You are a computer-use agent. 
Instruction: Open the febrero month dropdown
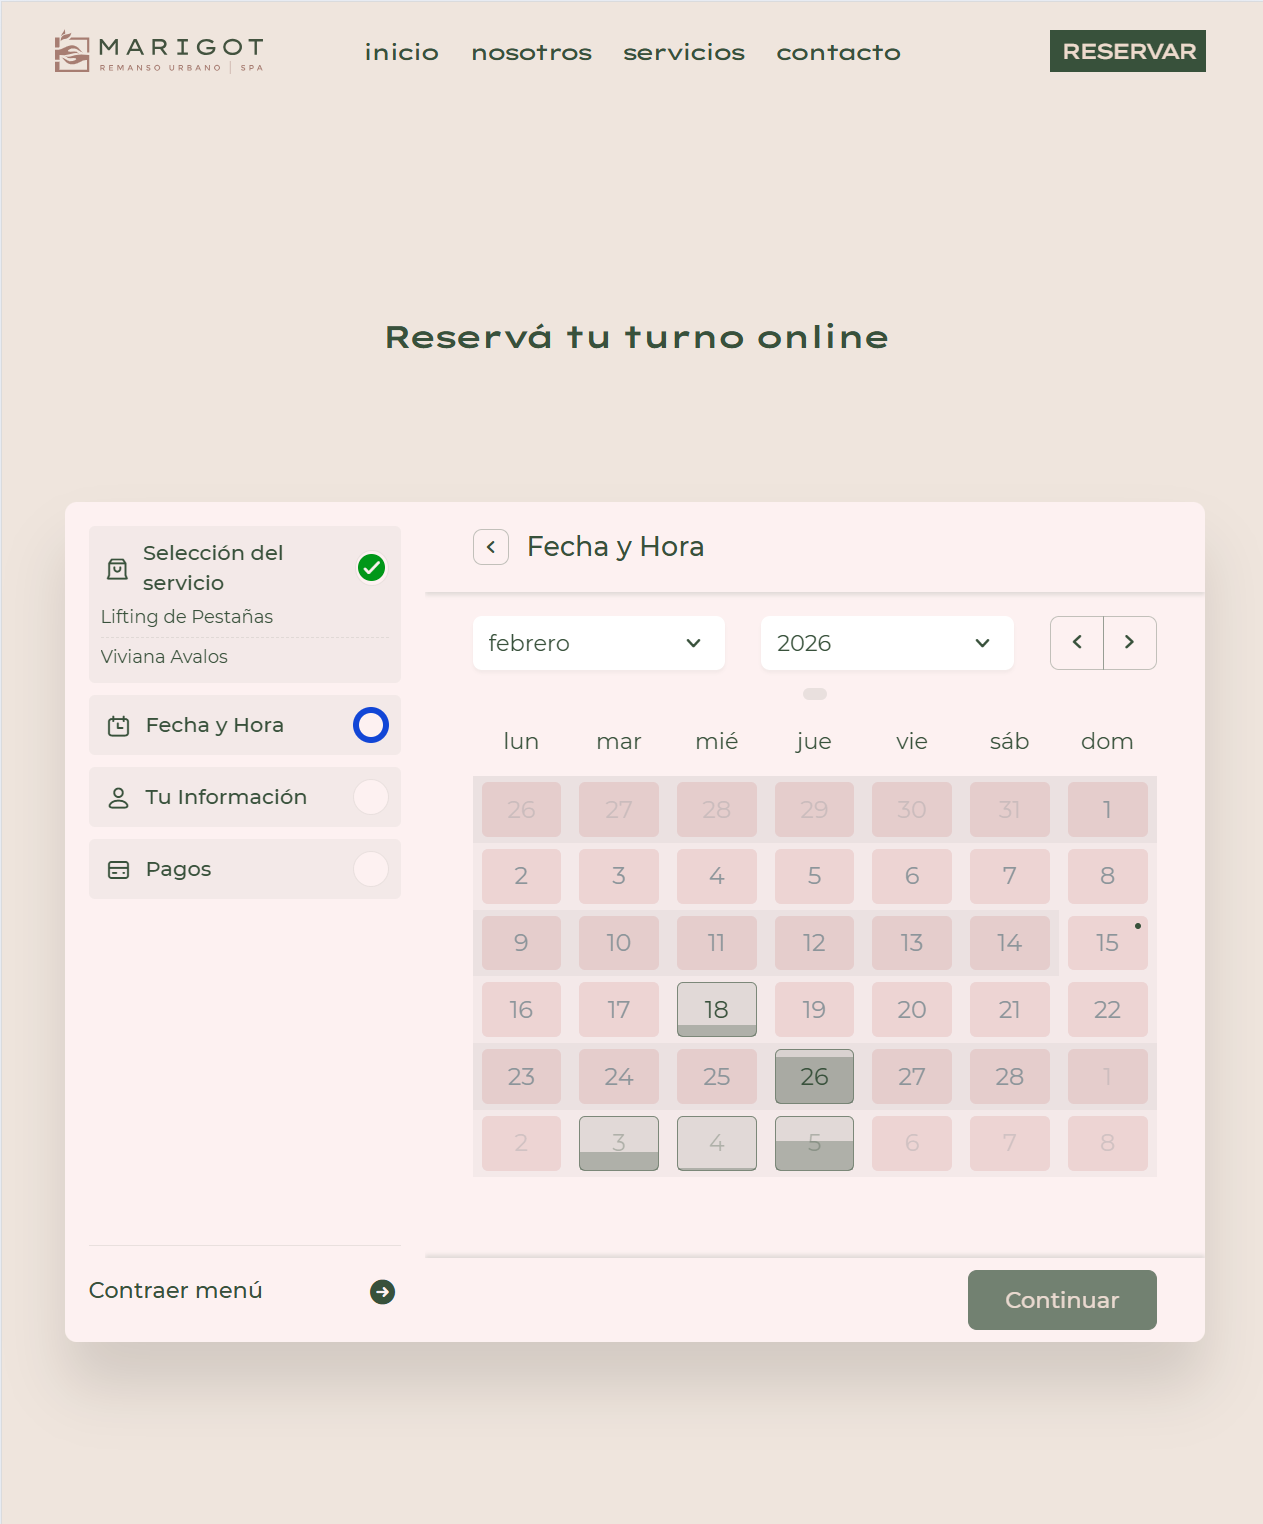click(x=598, y=643)
